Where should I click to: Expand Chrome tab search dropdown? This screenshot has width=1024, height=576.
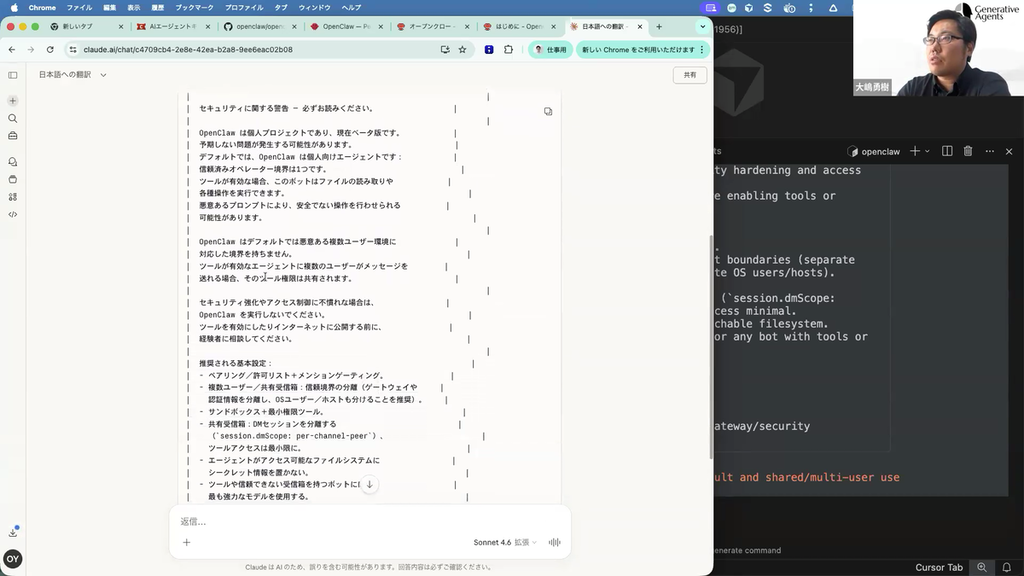point(703,27)
